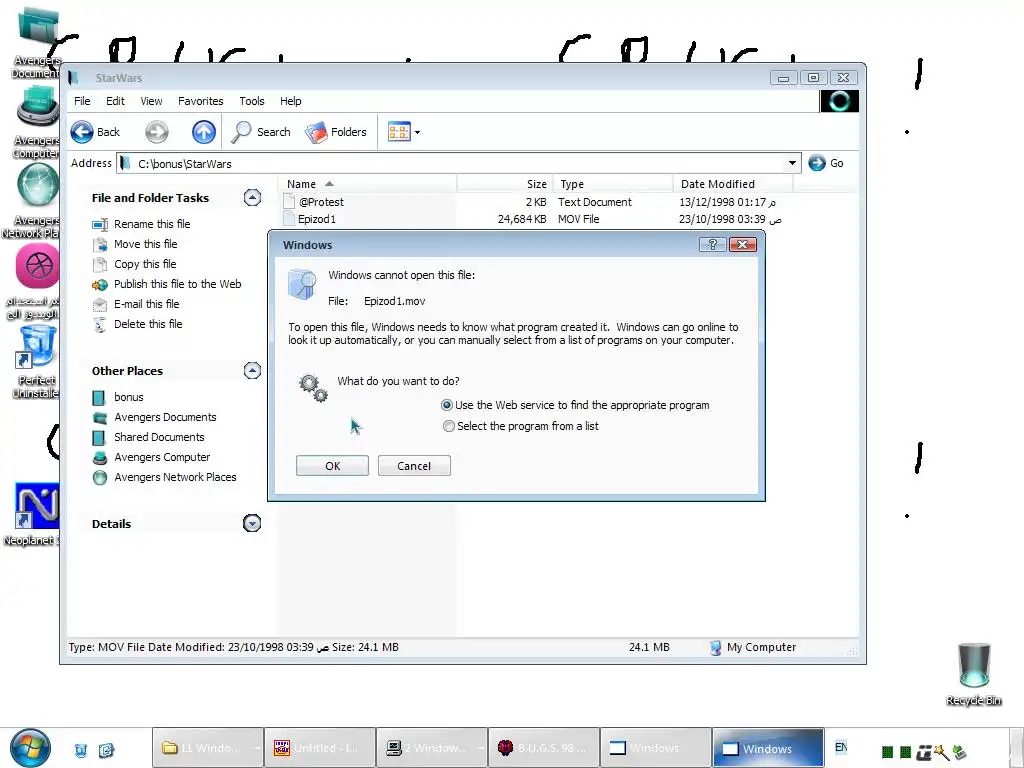Open the Favorites menu

point(200,101)
